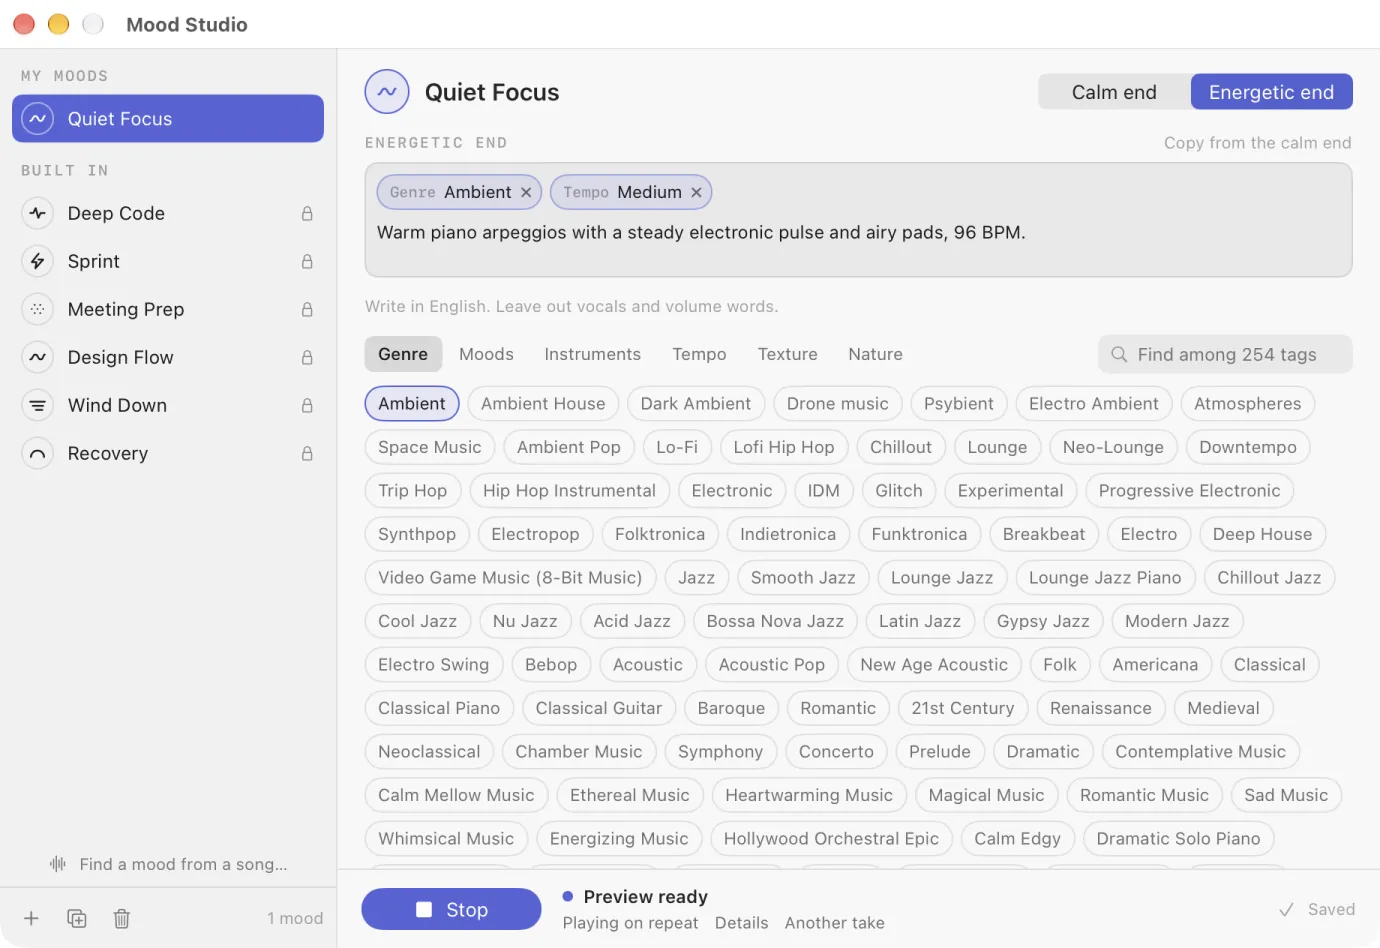Toggle the Chillout genre tag

click(x=901, y=447)
